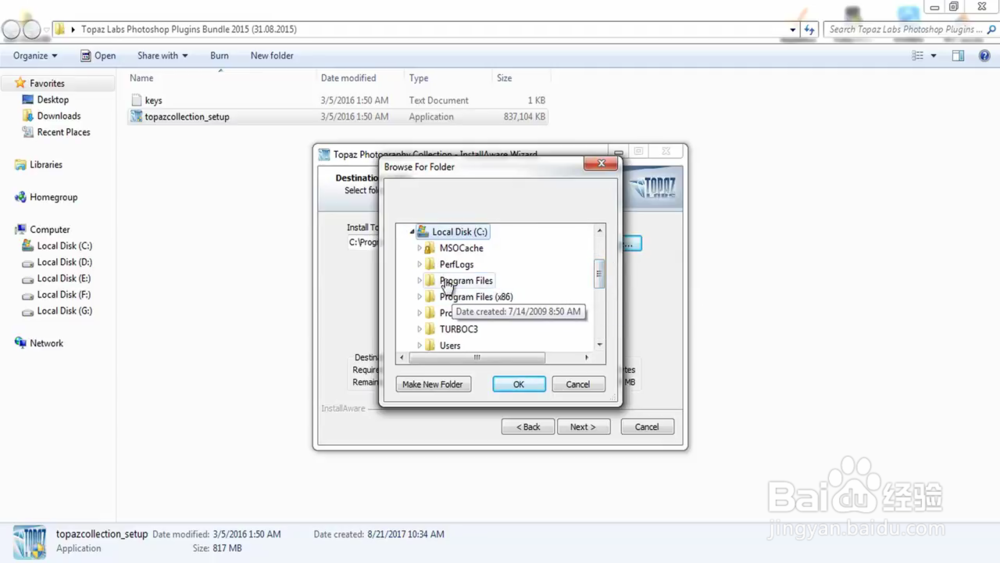Select MSOCache folder icon in Browse dialog
Viewport: 1000px width, 563px height.
[x=430, y=248]
